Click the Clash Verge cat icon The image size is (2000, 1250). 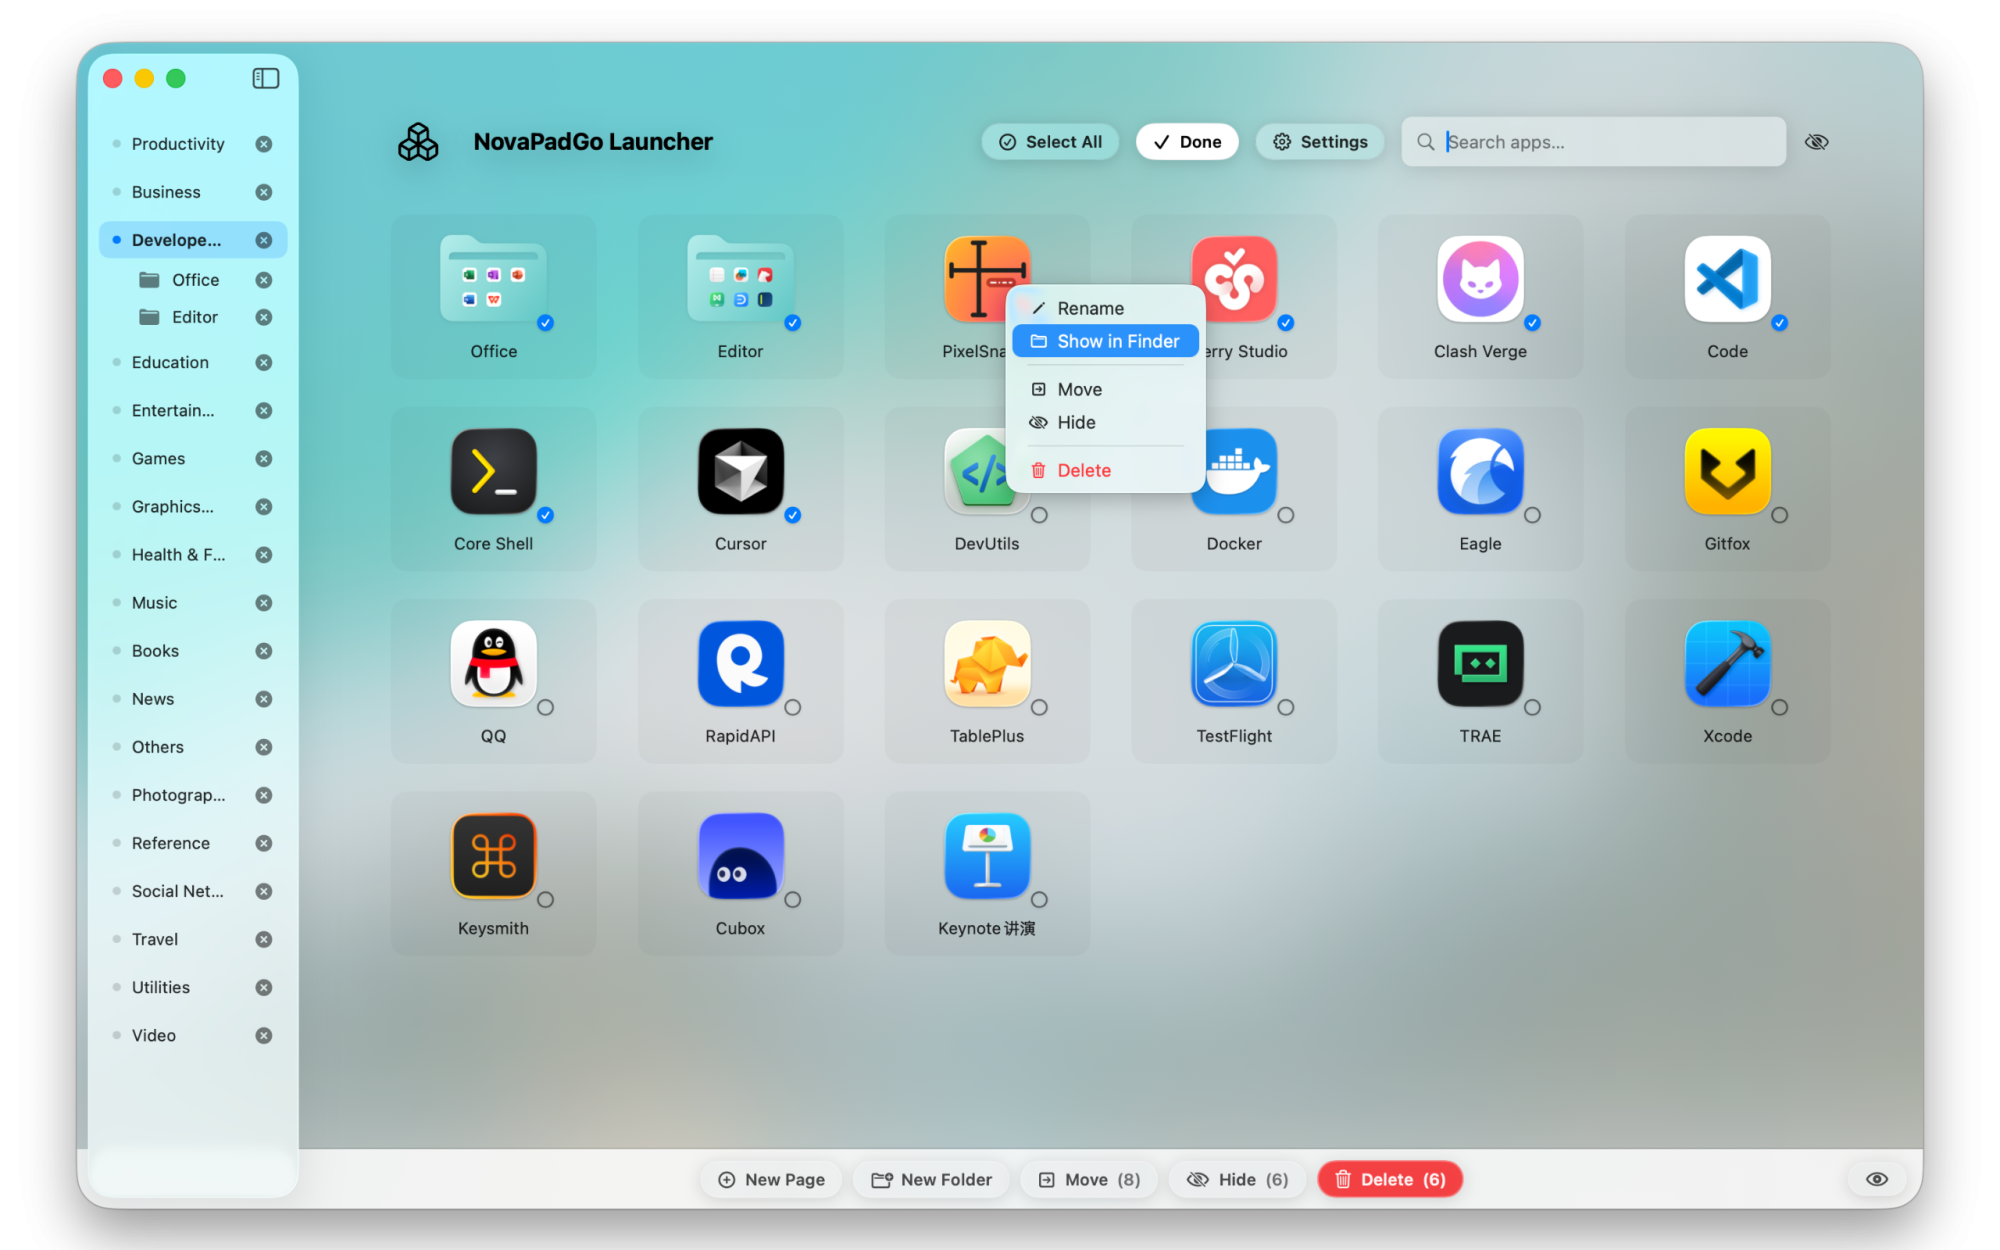[1479, 279]
